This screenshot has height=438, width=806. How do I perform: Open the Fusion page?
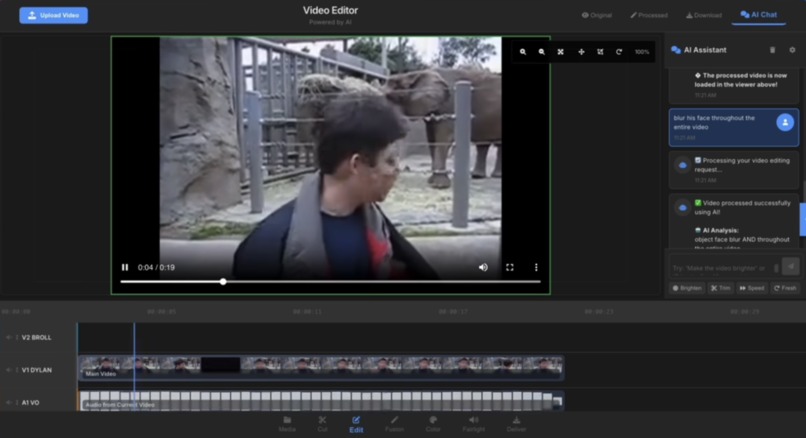pos(394,424)
